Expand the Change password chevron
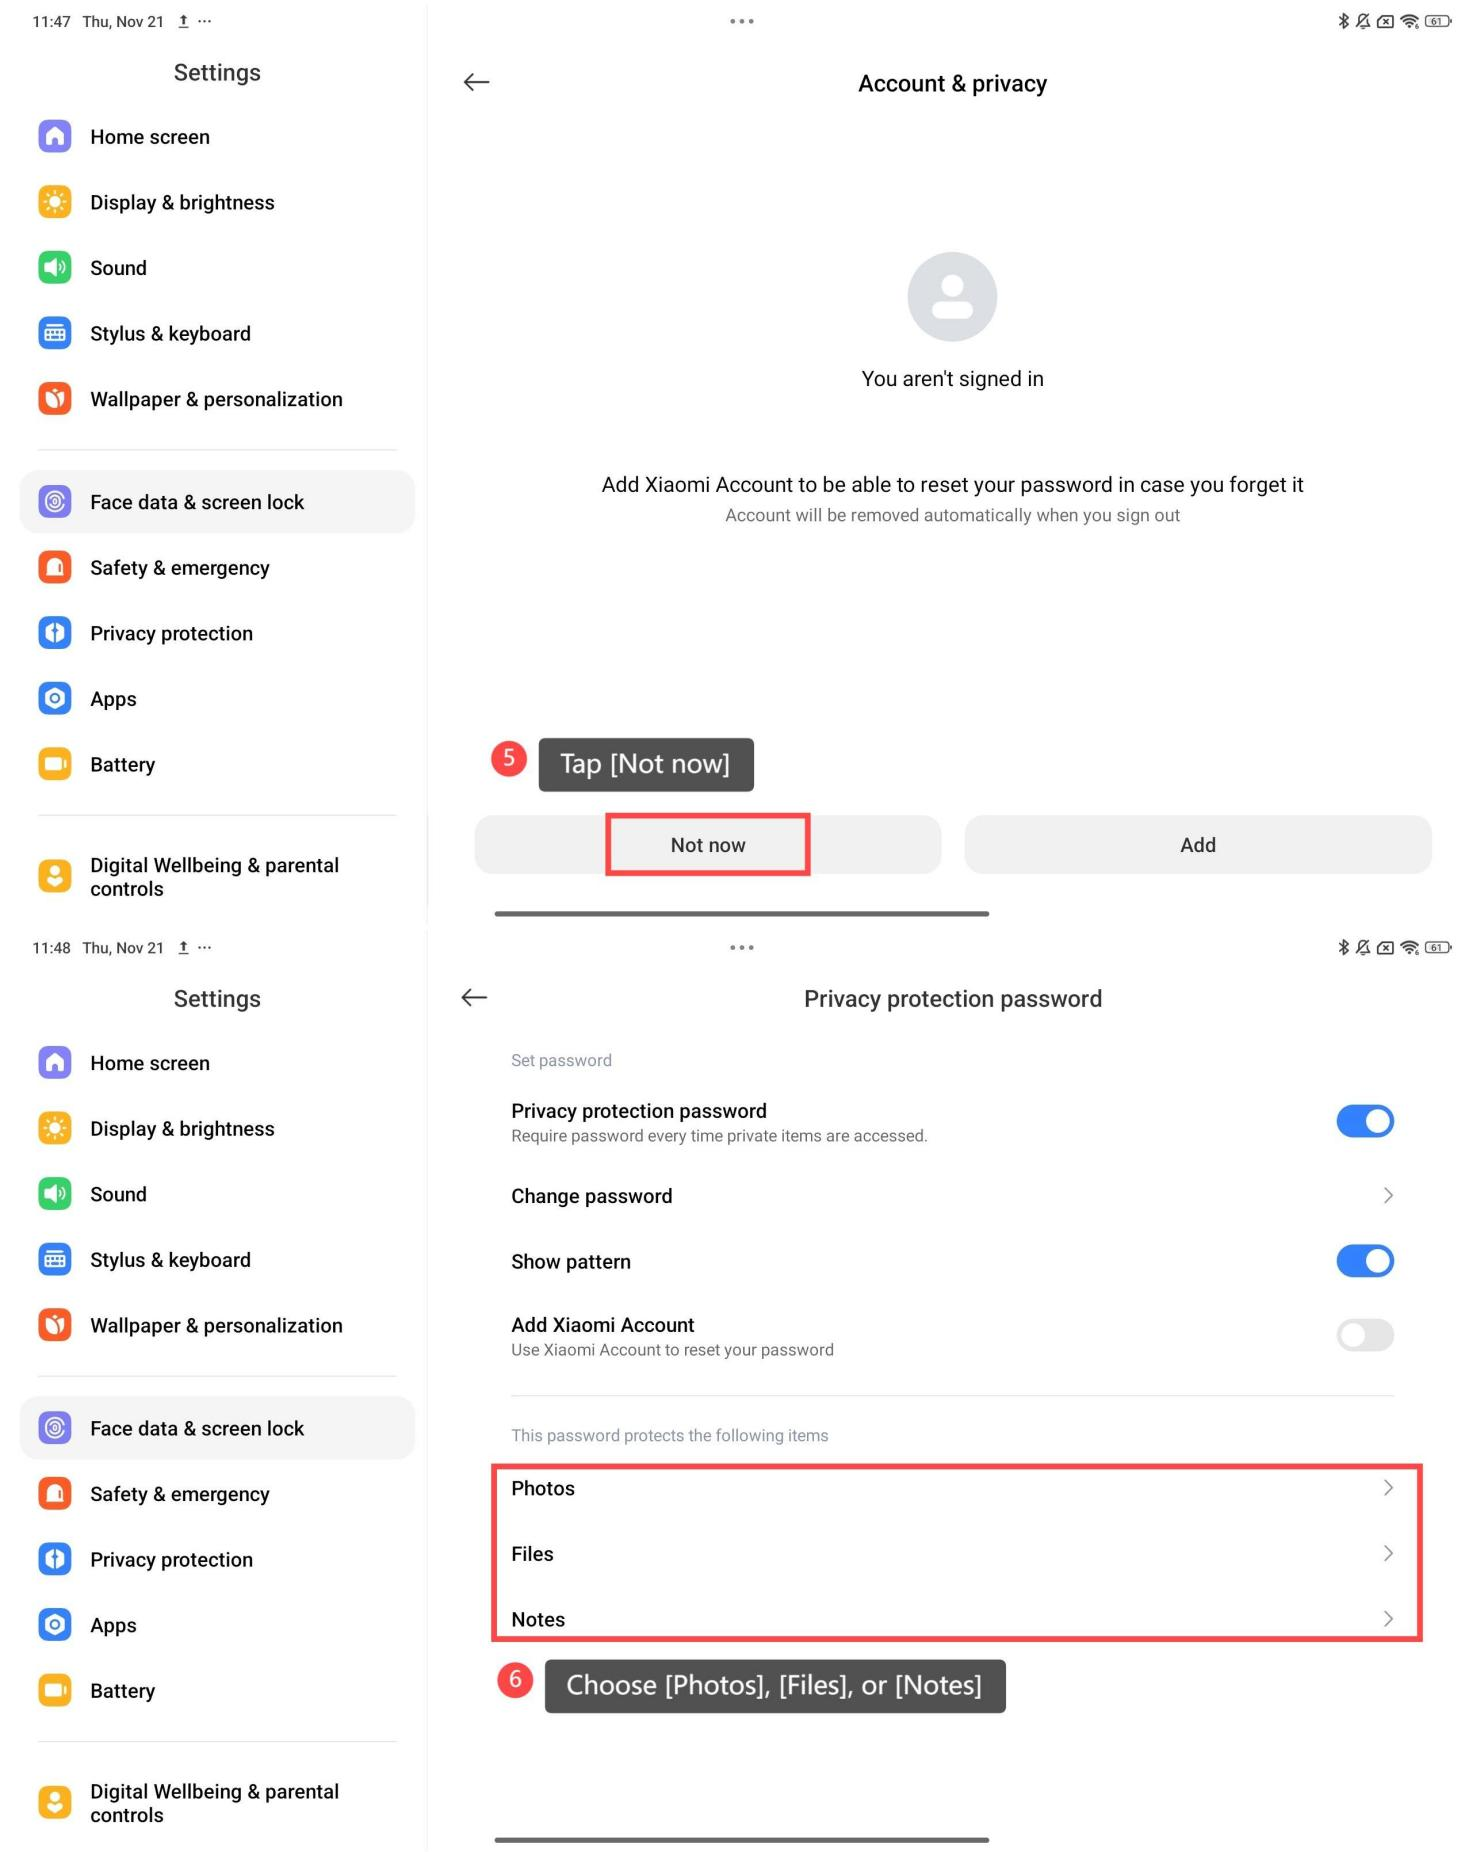This screenshot has width=1484, height=1852. (1388, 1195)
